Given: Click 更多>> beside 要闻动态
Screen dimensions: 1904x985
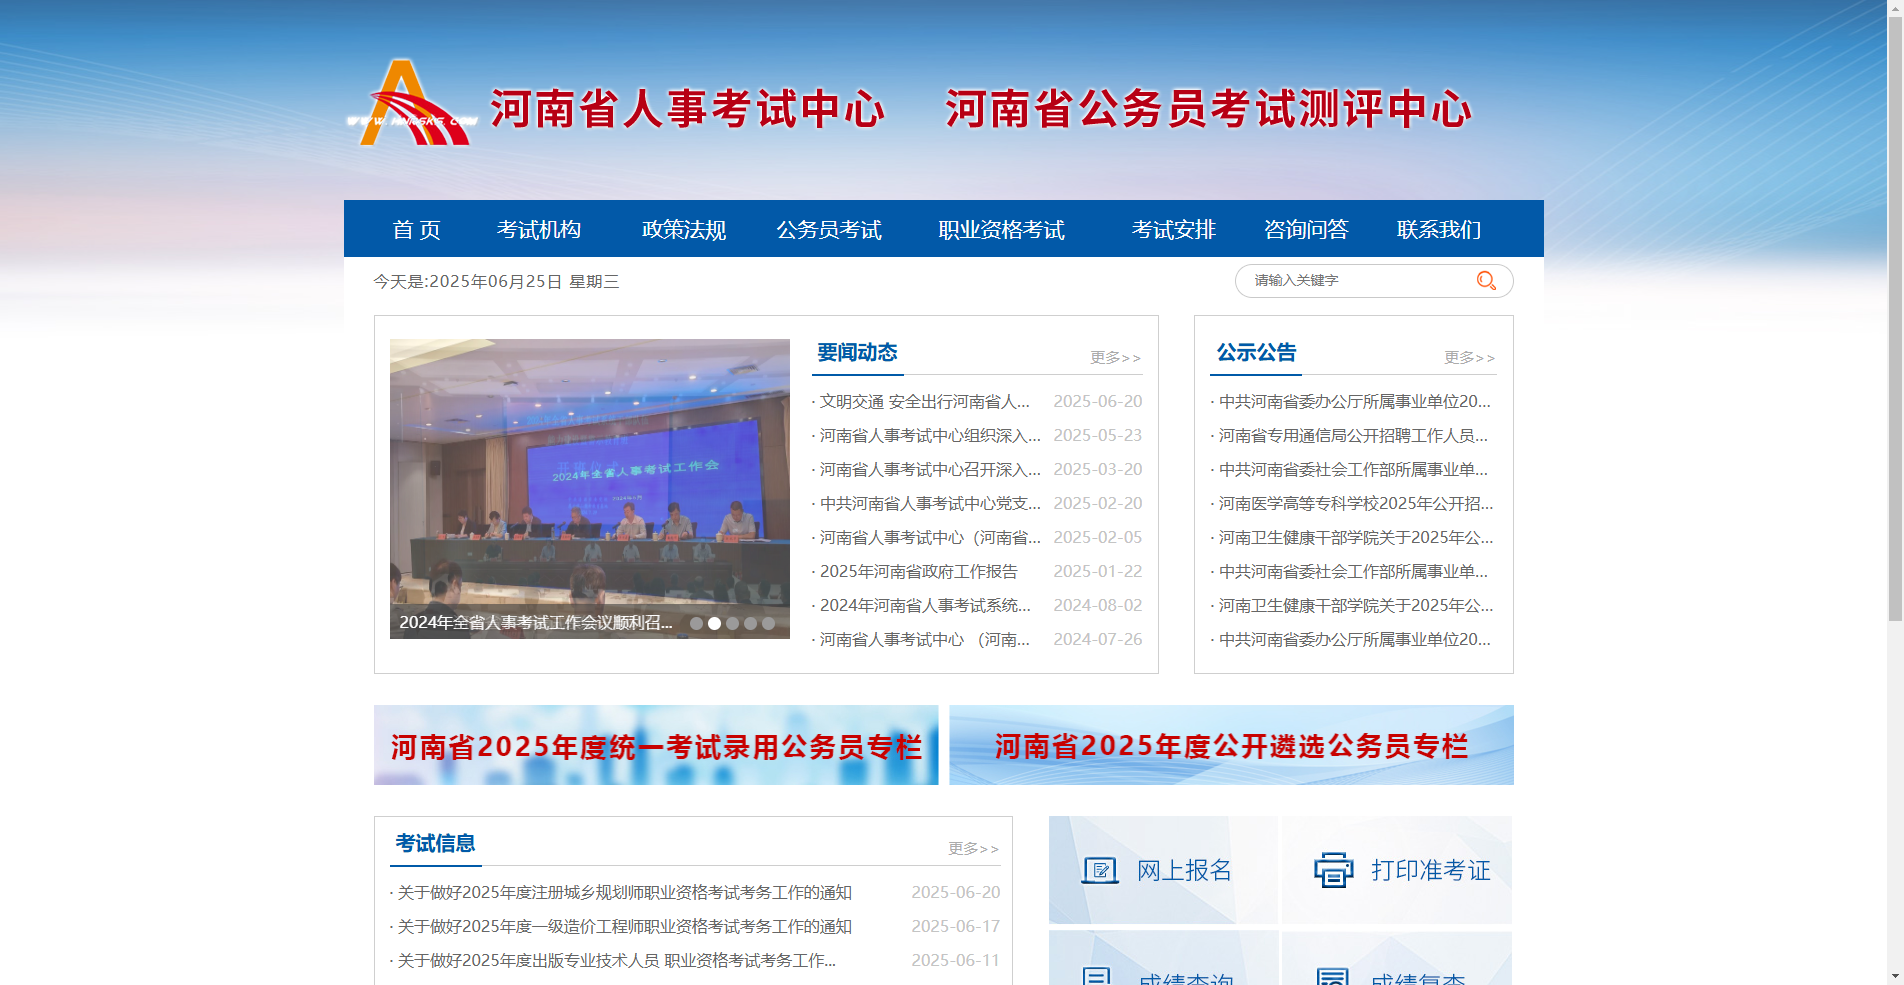Looking at the screenshot, I should click(x=1115, y=357).
